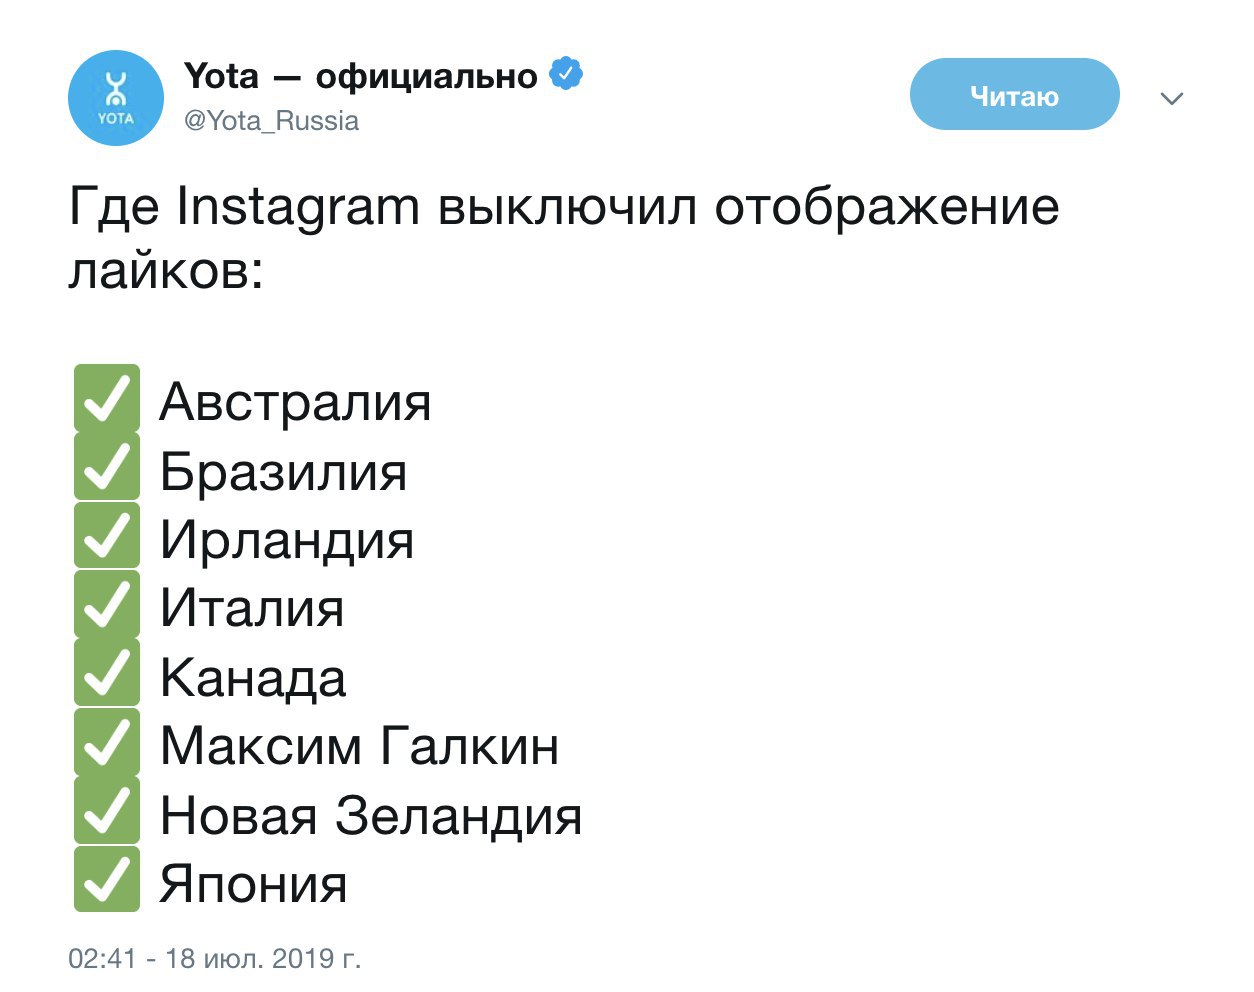Click the green checkmark beside Бразилия
This screenshot has width=1254, height=992.
tap(107, 467)
